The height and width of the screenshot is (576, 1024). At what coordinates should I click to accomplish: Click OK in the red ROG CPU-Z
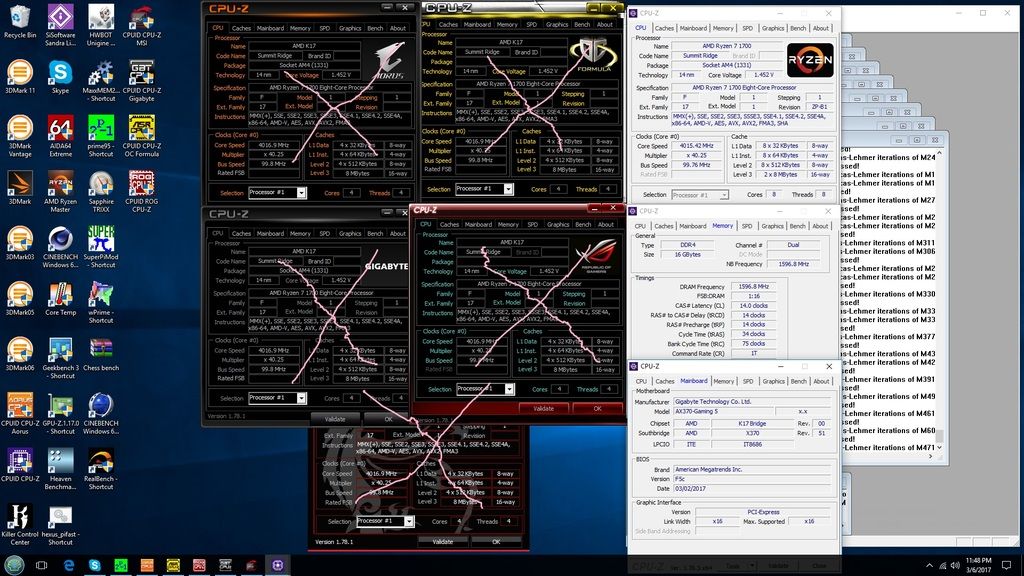point(597,409)
